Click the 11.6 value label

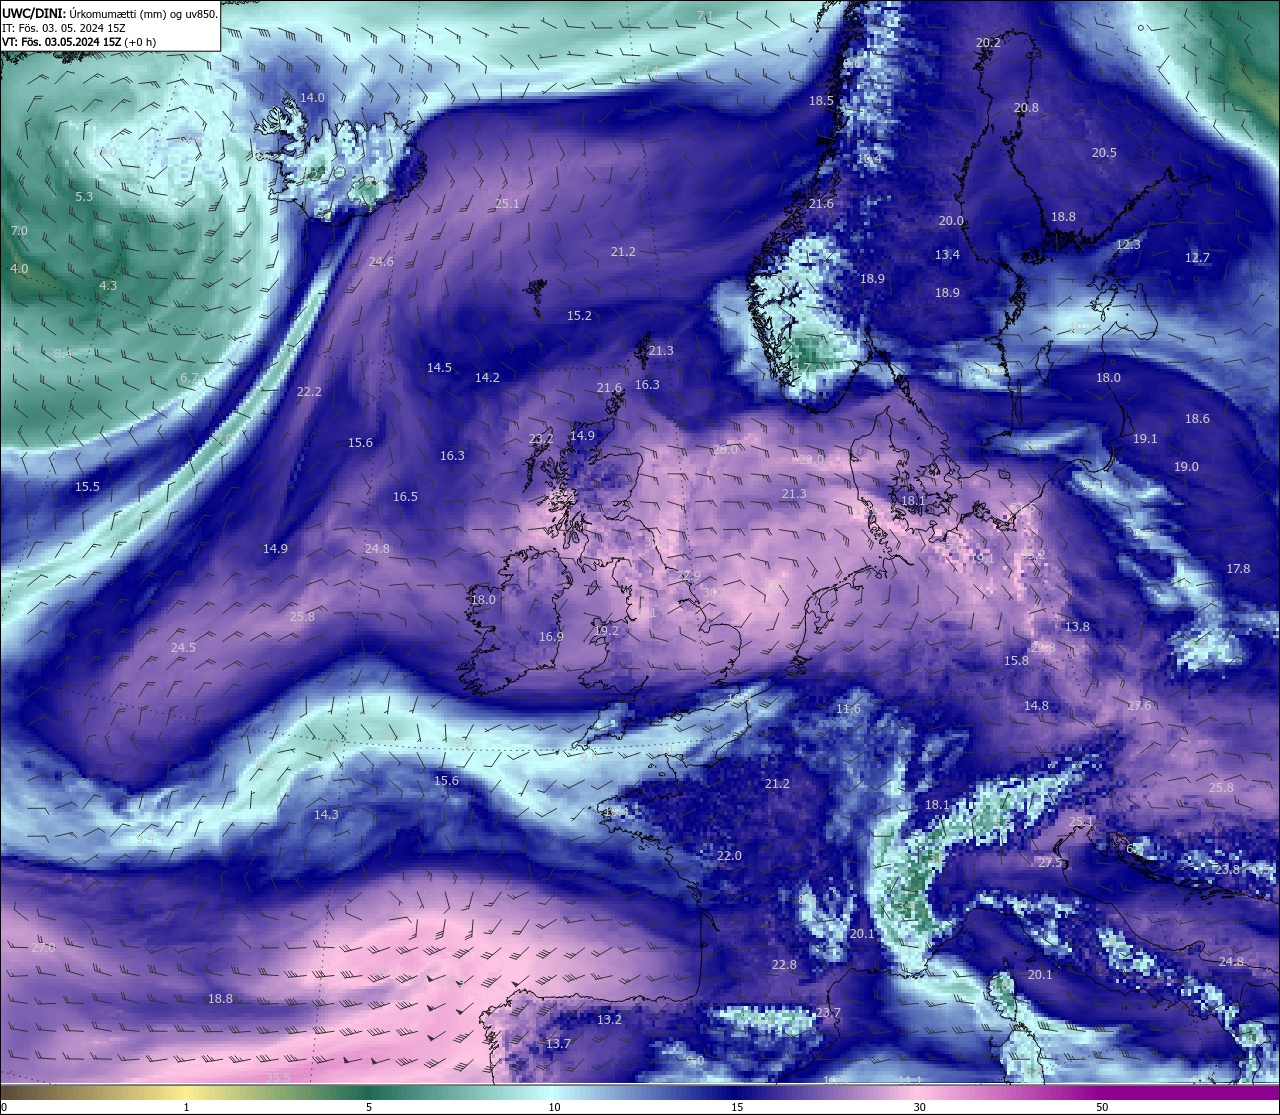point(848,710)
